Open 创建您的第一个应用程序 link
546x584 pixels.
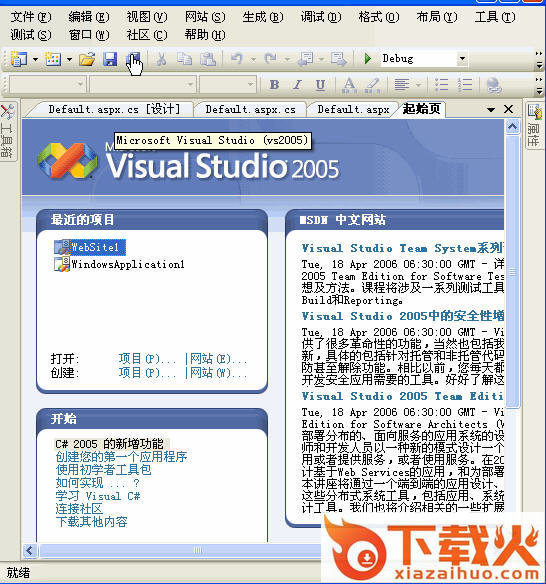[121, 457]
